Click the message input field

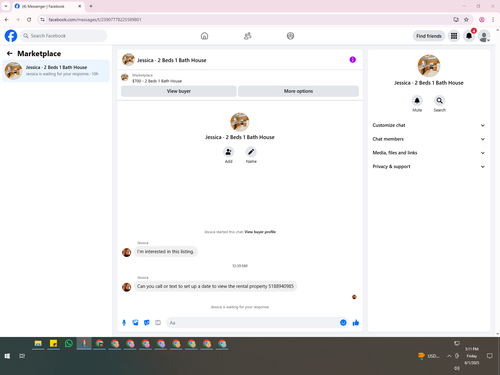pos(253,323)
